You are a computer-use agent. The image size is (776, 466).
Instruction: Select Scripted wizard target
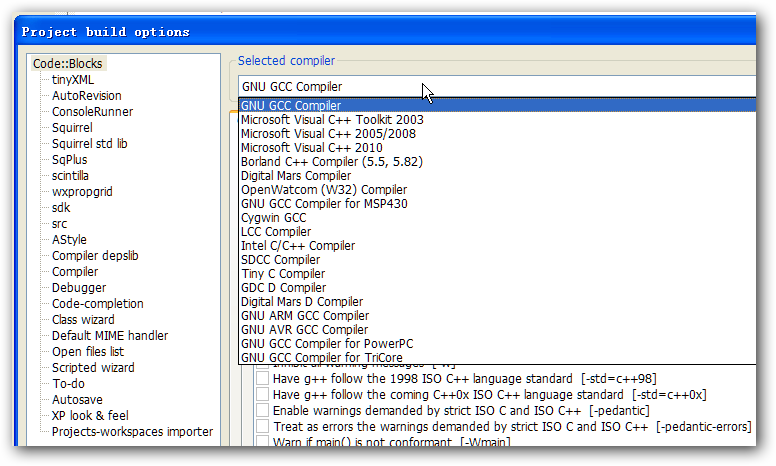pyautogui.click(x=93, y=368)
